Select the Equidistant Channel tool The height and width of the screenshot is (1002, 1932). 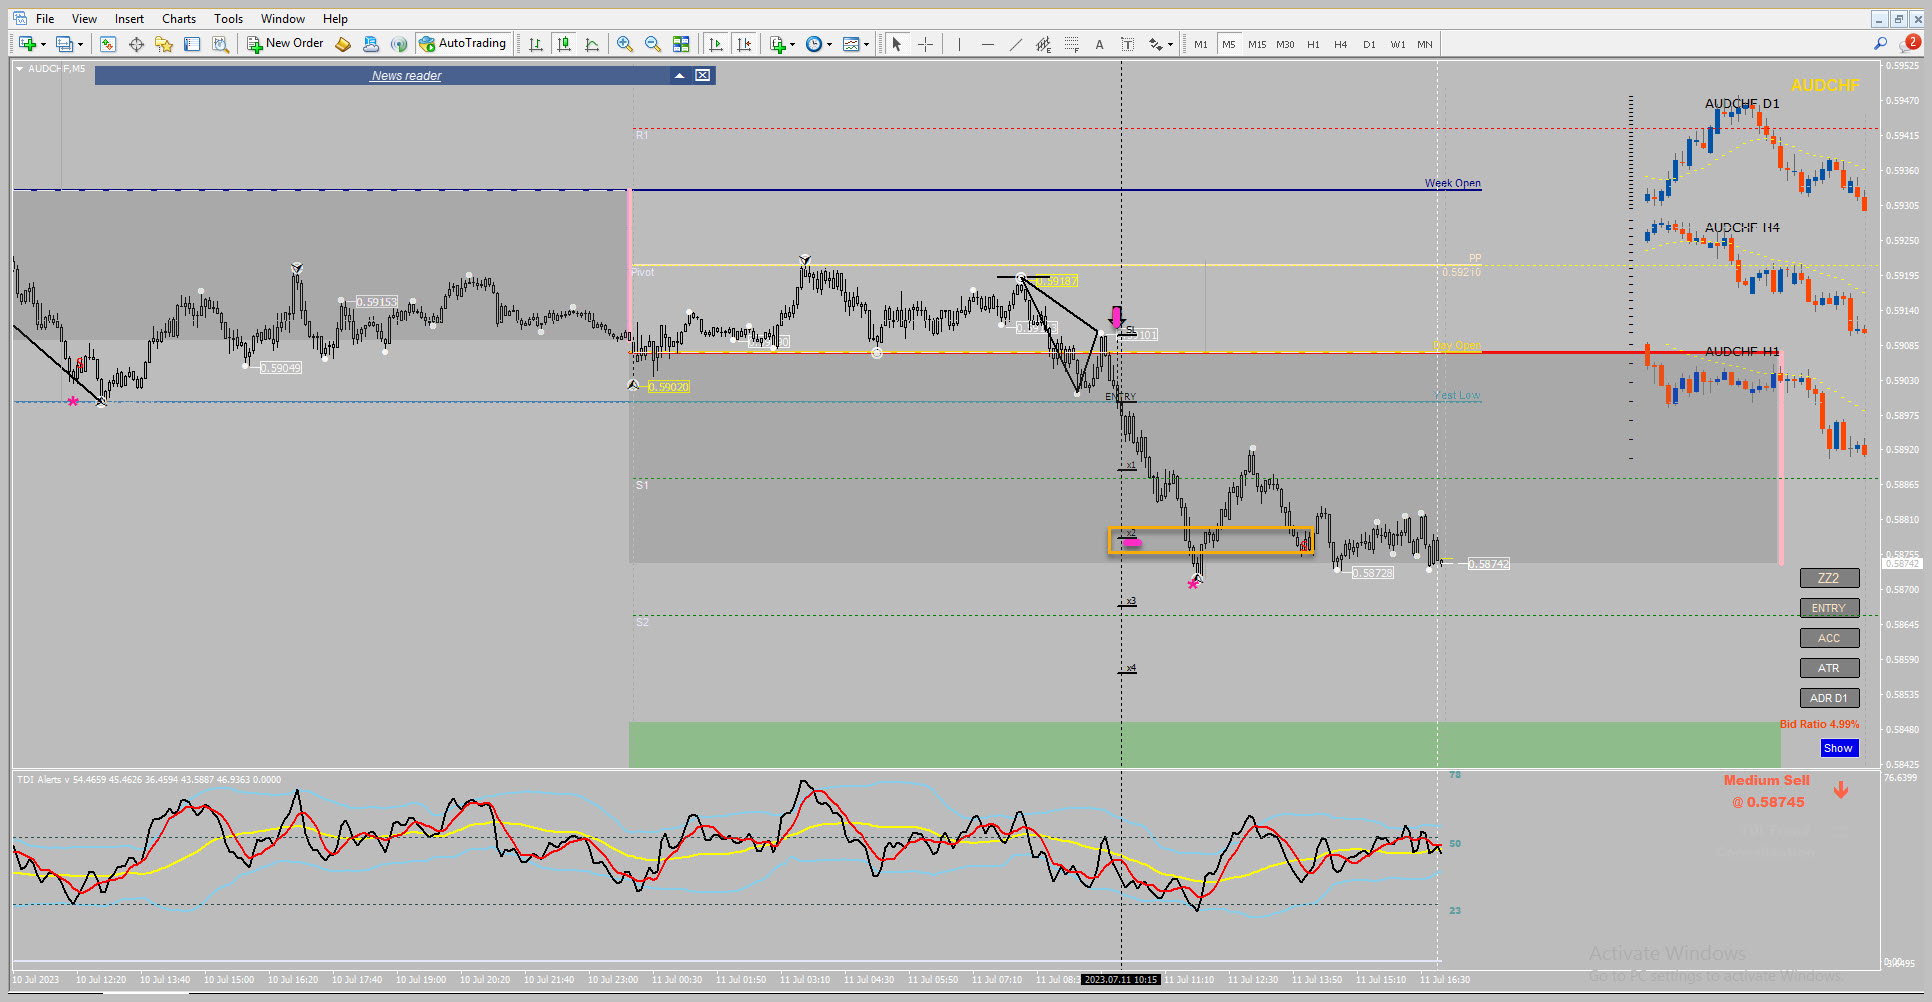pyautogui.click(x=1044, y=44)
